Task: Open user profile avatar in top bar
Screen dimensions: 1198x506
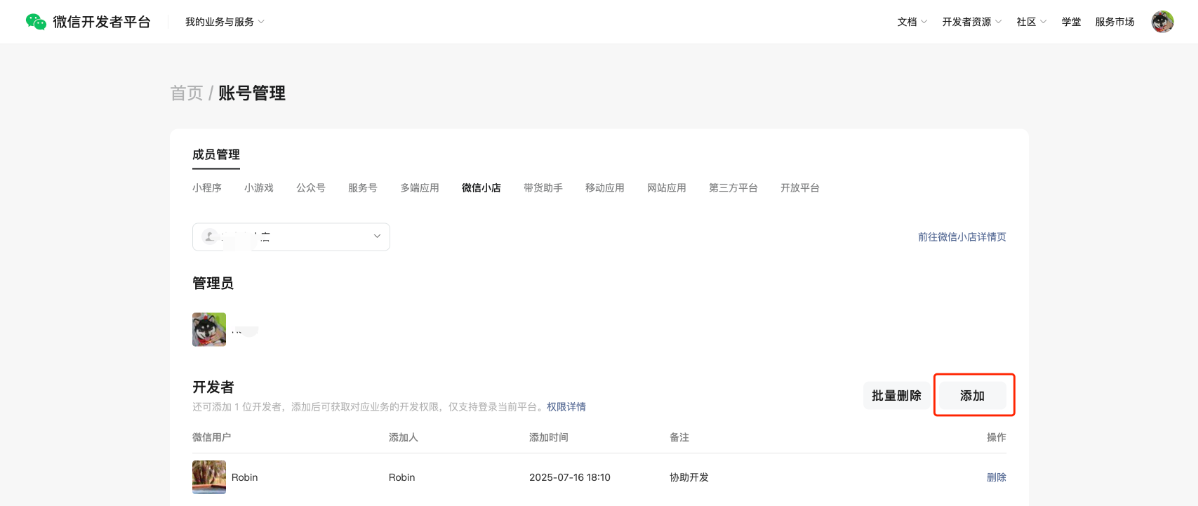Action: (x=1162, y=22)
